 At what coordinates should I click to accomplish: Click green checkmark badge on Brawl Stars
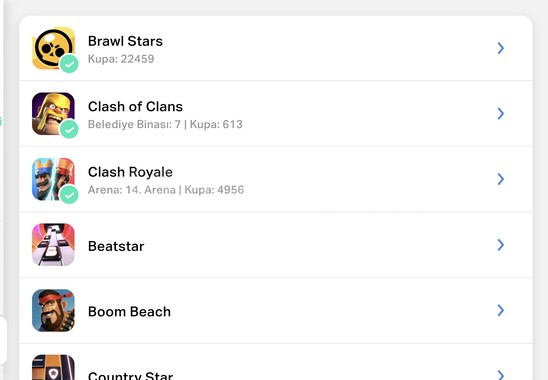[x=69, y=64]
